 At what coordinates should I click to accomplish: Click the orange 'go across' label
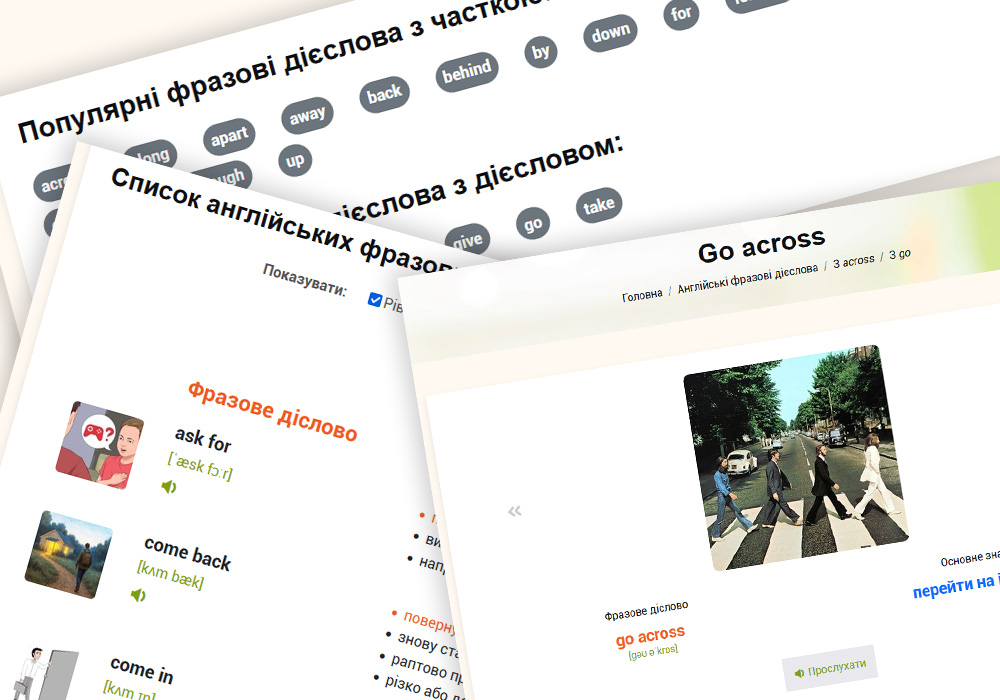pos(651,635)
